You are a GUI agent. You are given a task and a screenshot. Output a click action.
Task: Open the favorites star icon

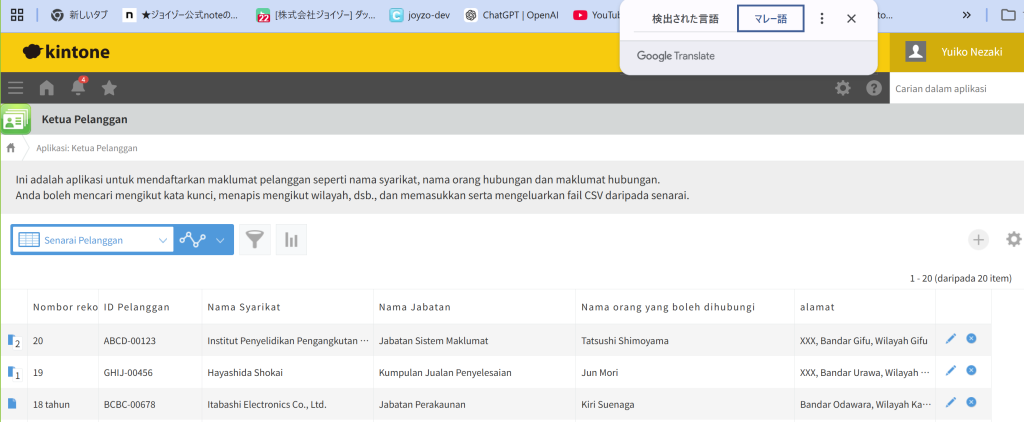tap(109, 88)
